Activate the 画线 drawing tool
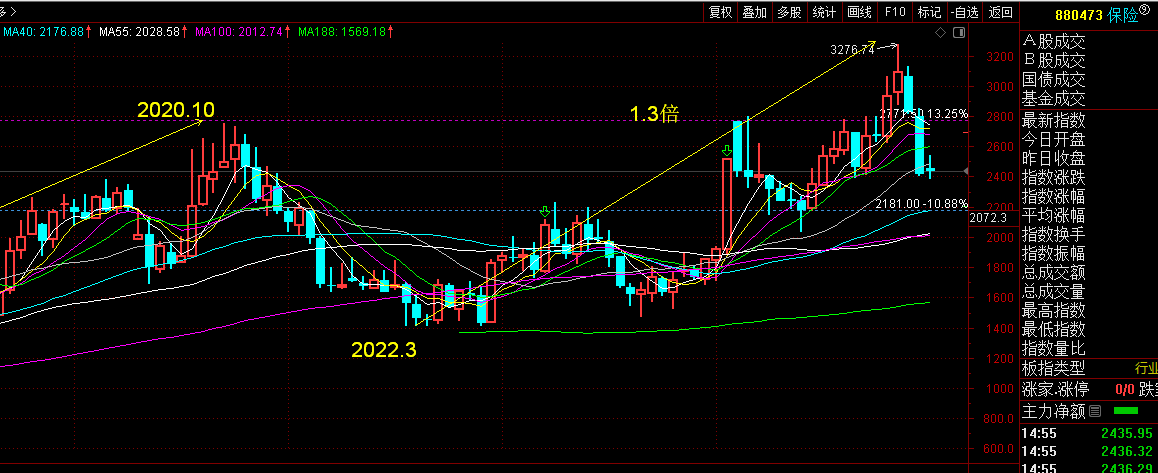 [860, 12]
